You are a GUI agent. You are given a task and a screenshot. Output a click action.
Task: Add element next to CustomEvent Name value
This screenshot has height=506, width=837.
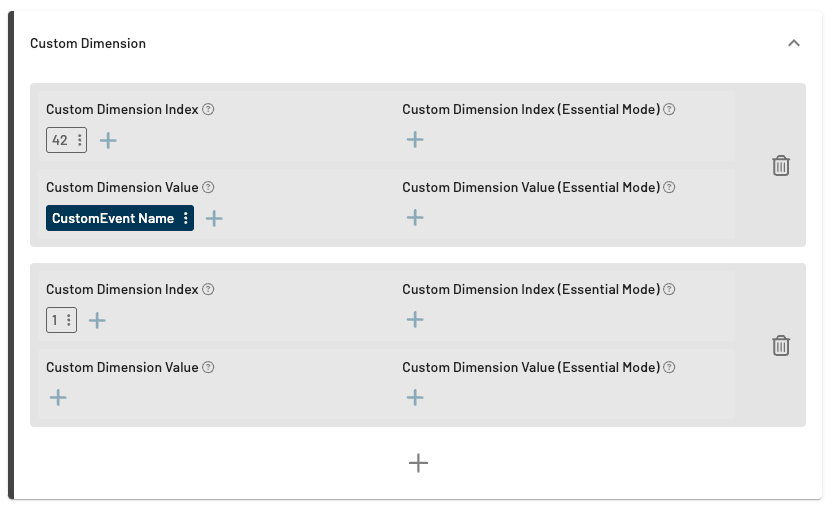click(214, 219)
